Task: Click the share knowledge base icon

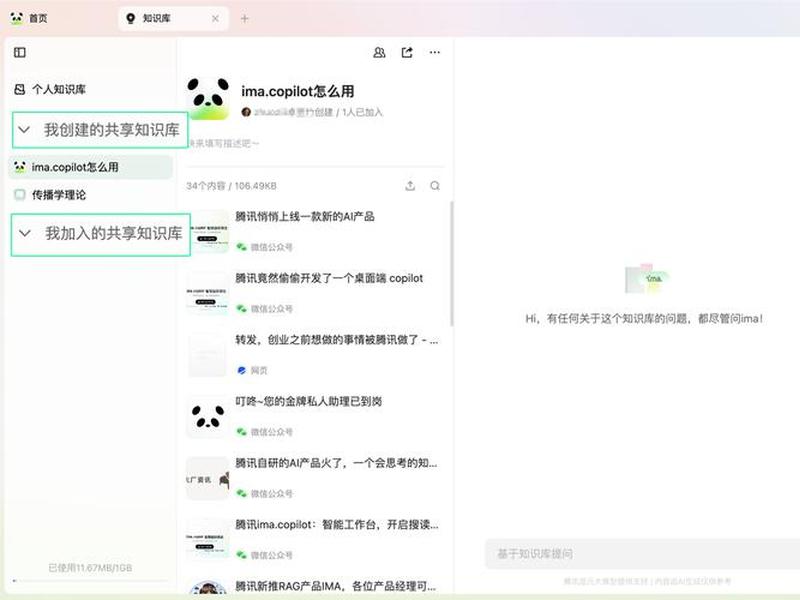Action: pyautogui.click(x=407, y=52)
